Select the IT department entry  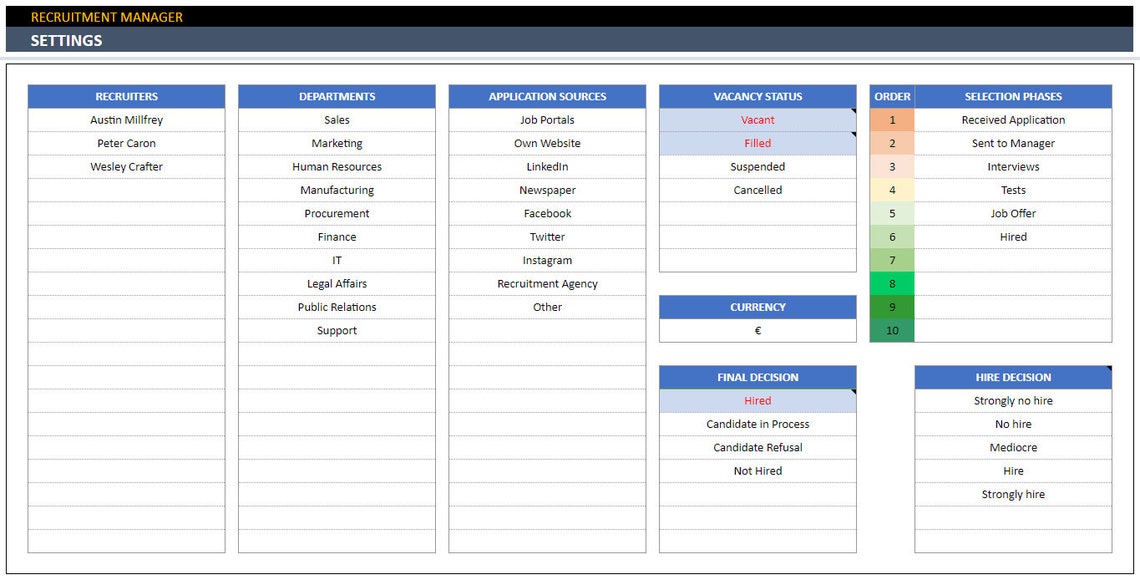337,260
